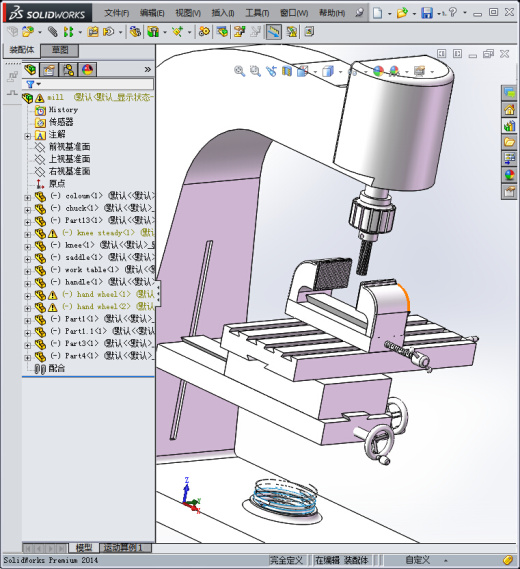Viewport: 520px width, 569px height.
Task: Click the Insert Components icon in the assembly toolbar
Action: pyautogui.click(x=28, y=32)
